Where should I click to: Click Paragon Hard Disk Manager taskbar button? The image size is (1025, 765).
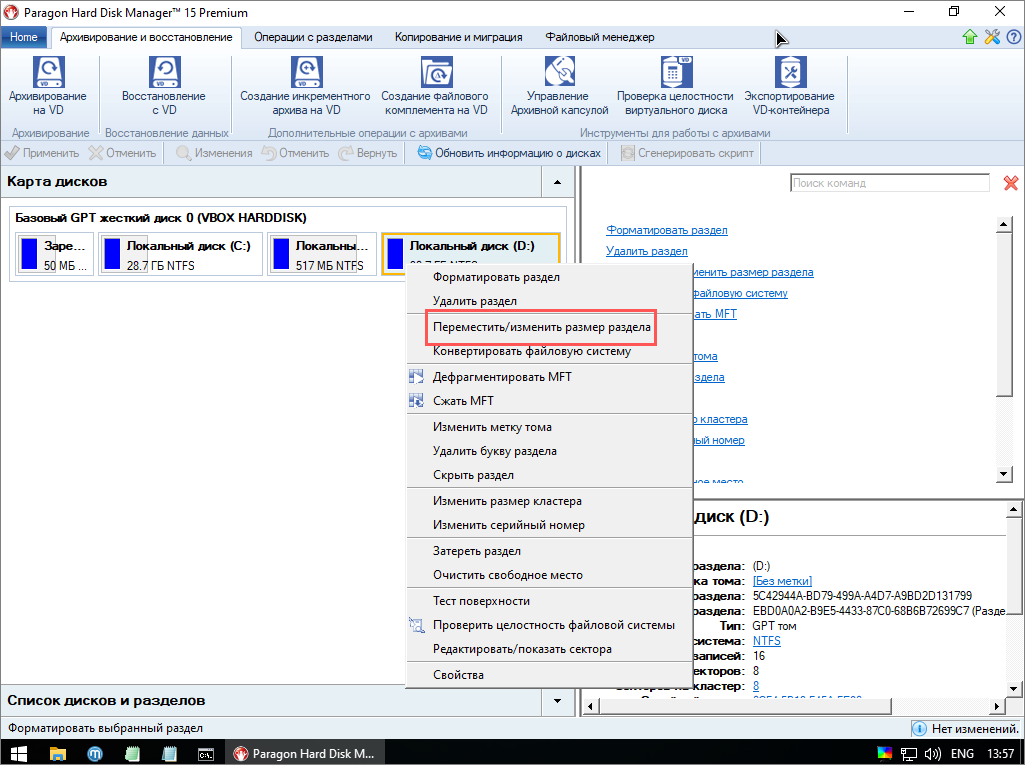305,753
